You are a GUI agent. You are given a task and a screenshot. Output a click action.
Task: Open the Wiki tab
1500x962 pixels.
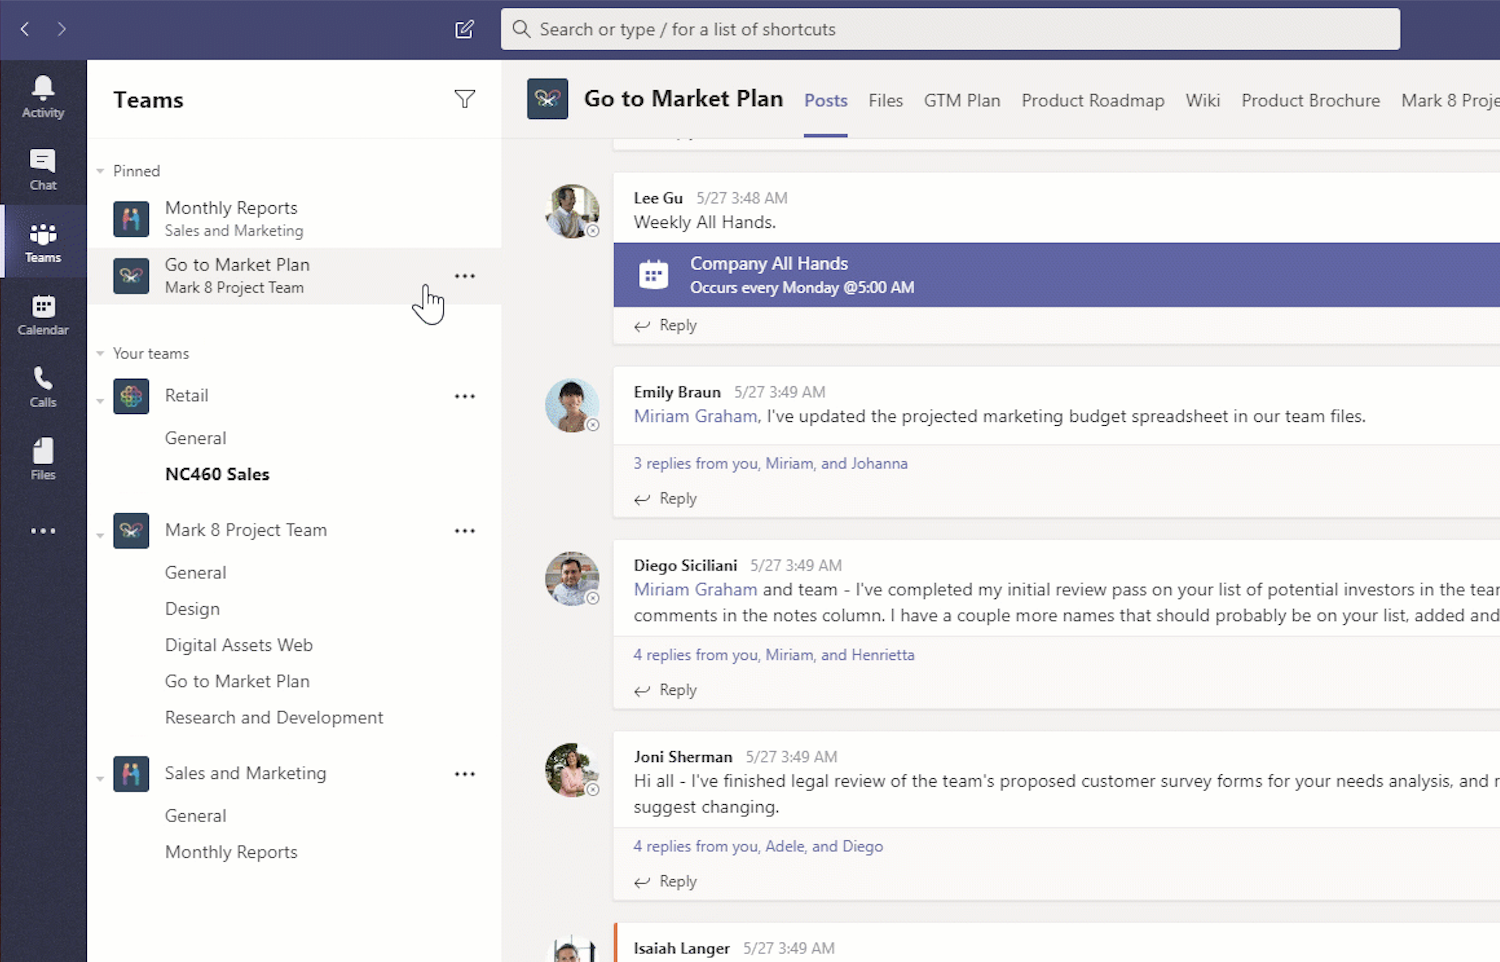(1203, 100)
